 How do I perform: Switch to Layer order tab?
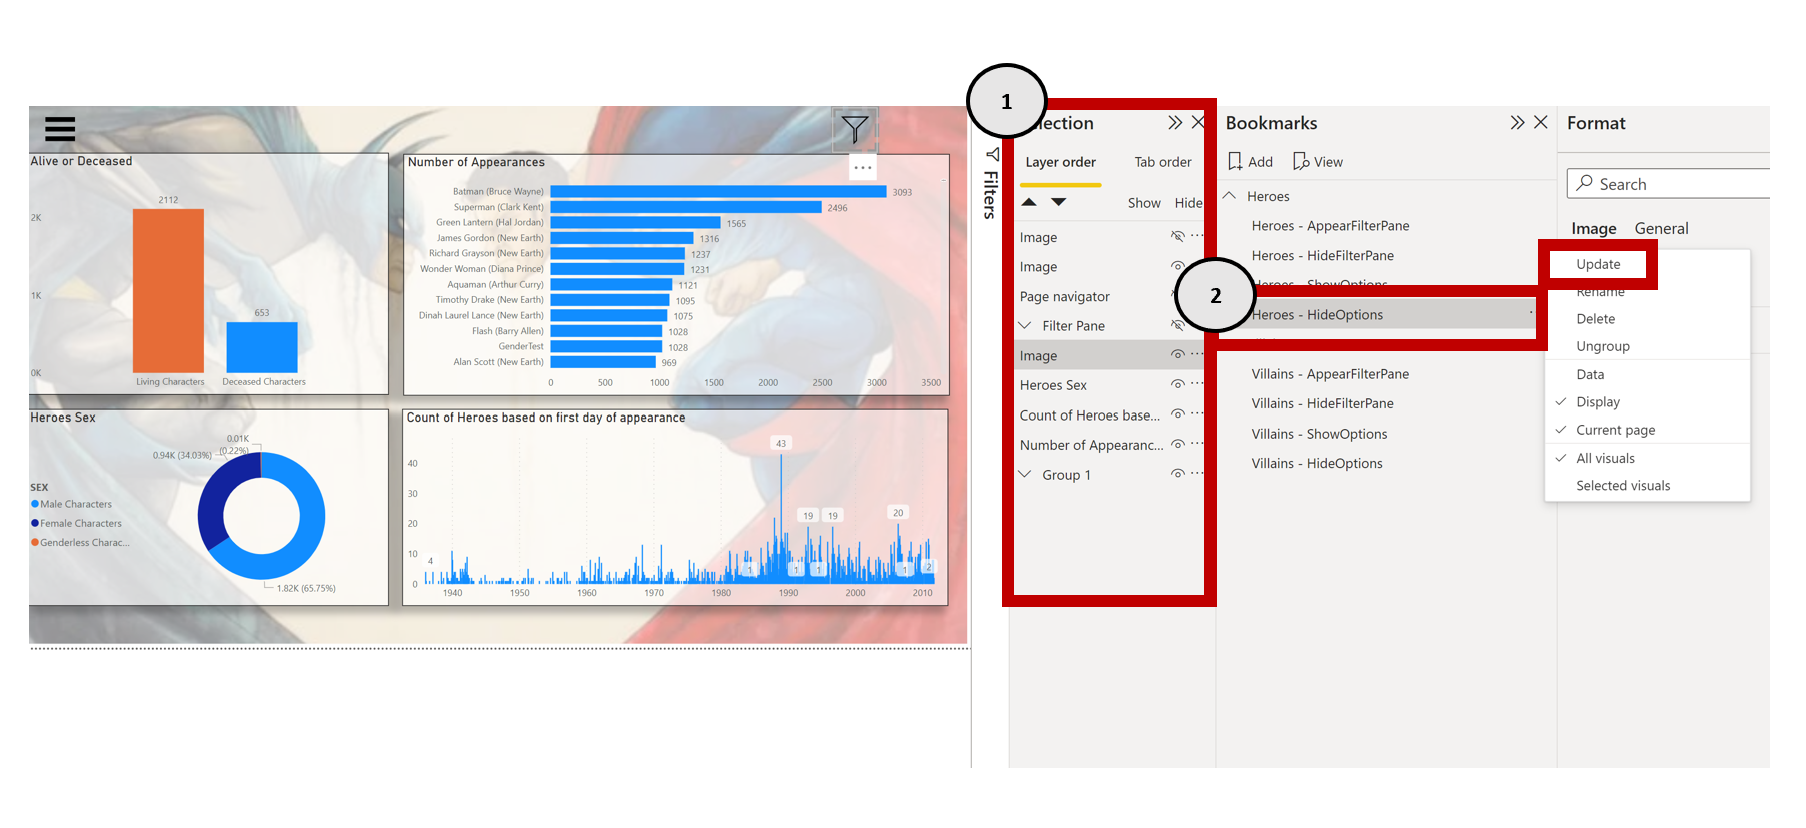[1060, 162]
